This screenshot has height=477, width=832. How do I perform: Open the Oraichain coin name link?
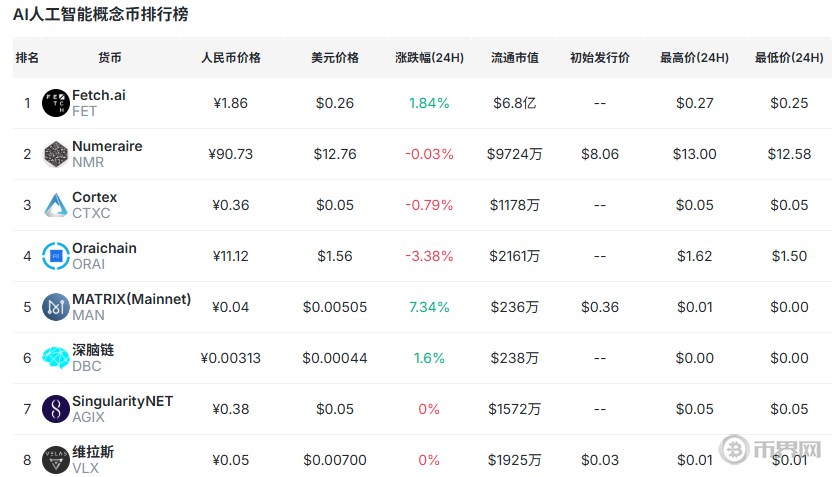click(104, 248)
